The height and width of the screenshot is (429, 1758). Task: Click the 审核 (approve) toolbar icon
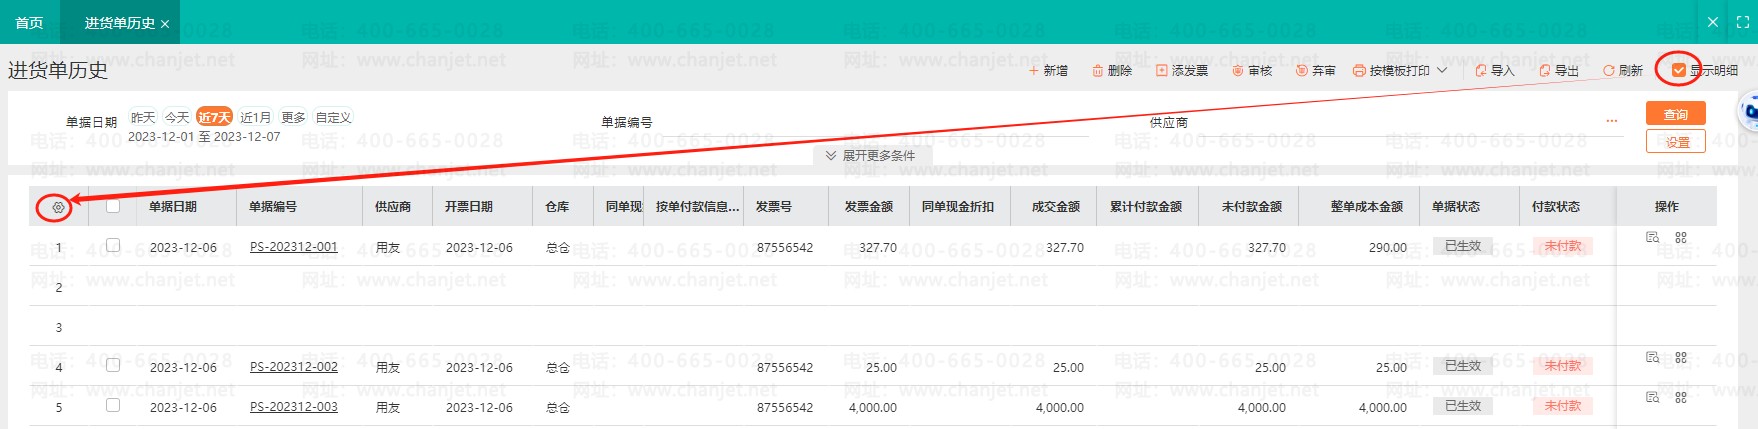point(1238,71)
